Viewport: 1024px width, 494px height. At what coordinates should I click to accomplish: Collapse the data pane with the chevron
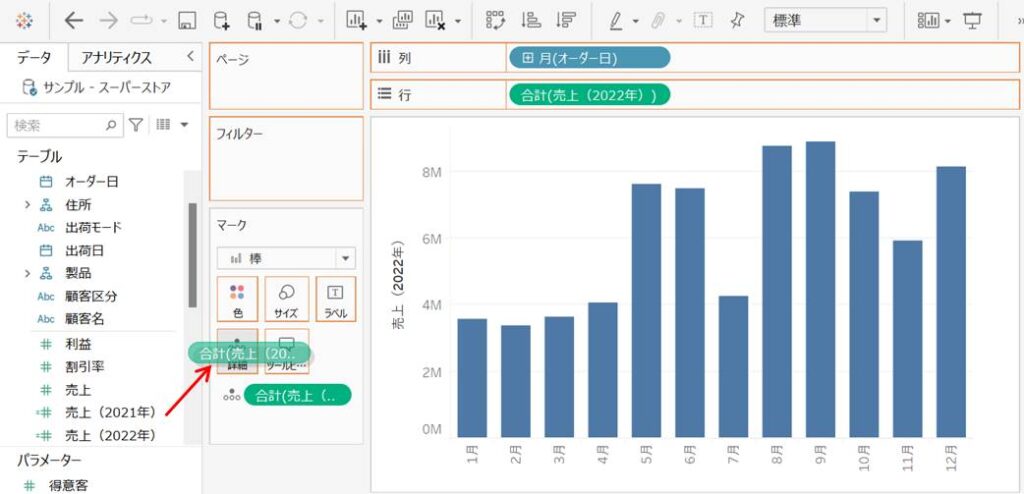[x=190, y=56]
